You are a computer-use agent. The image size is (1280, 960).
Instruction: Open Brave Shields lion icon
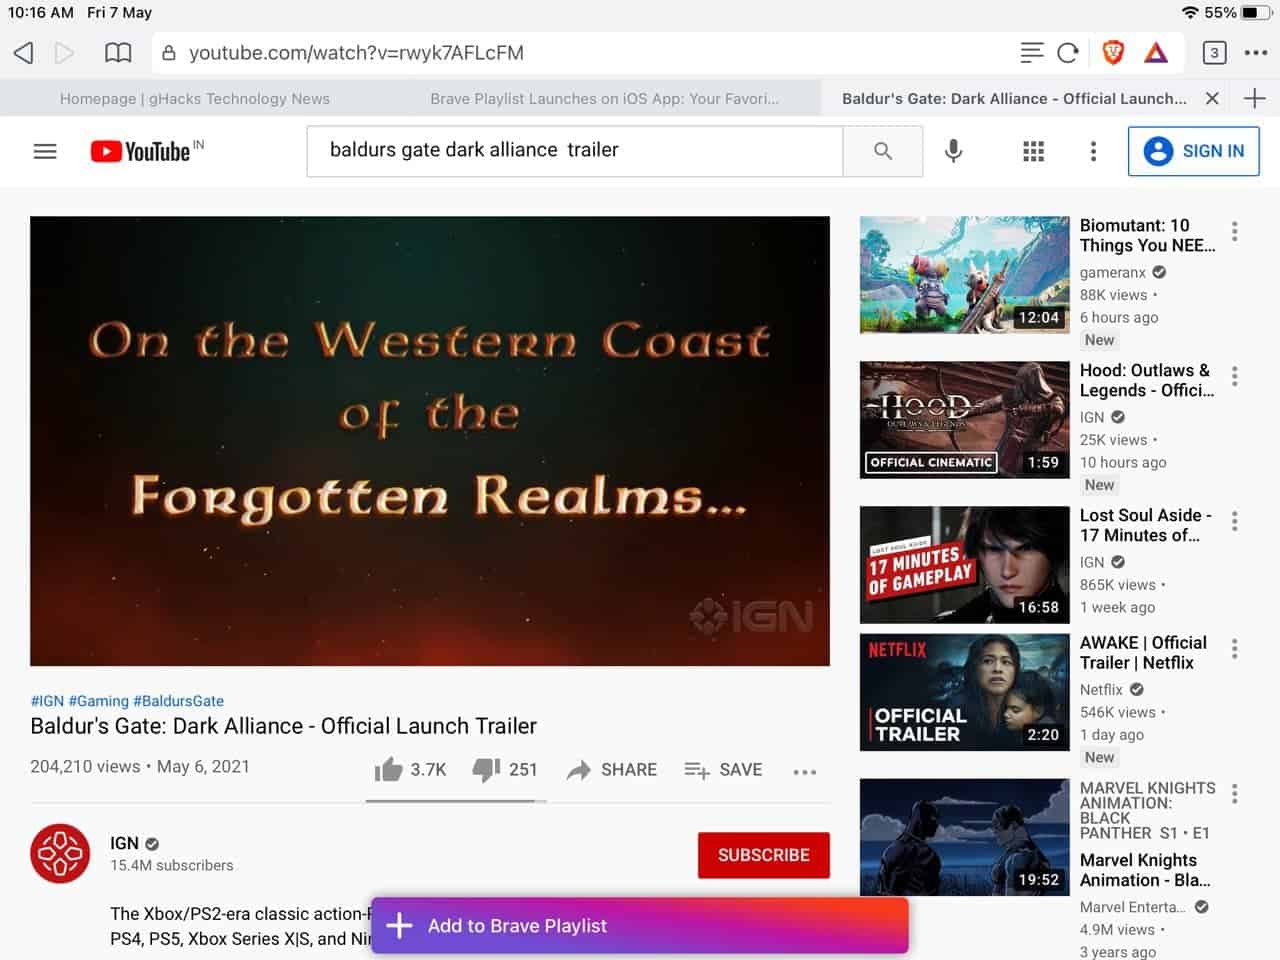tap(1113, 53)
